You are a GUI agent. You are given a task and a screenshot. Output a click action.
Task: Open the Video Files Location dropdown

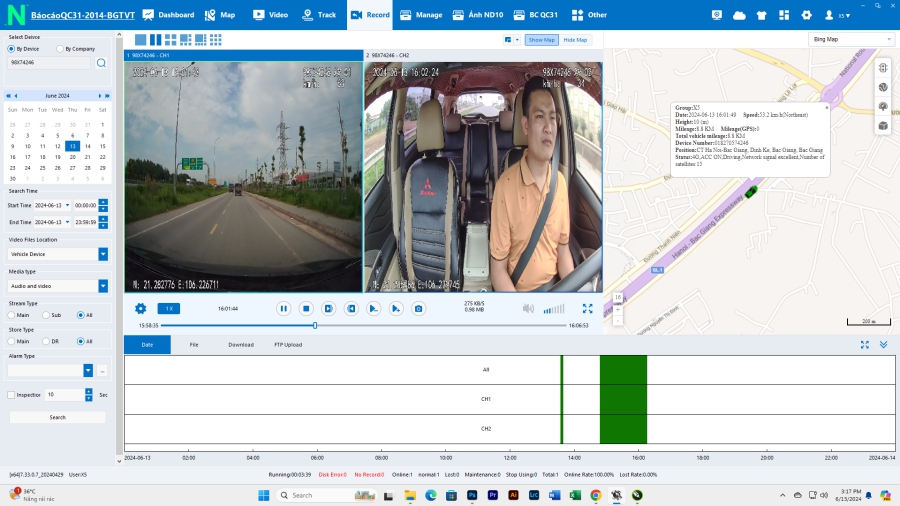tap(103, 254)
